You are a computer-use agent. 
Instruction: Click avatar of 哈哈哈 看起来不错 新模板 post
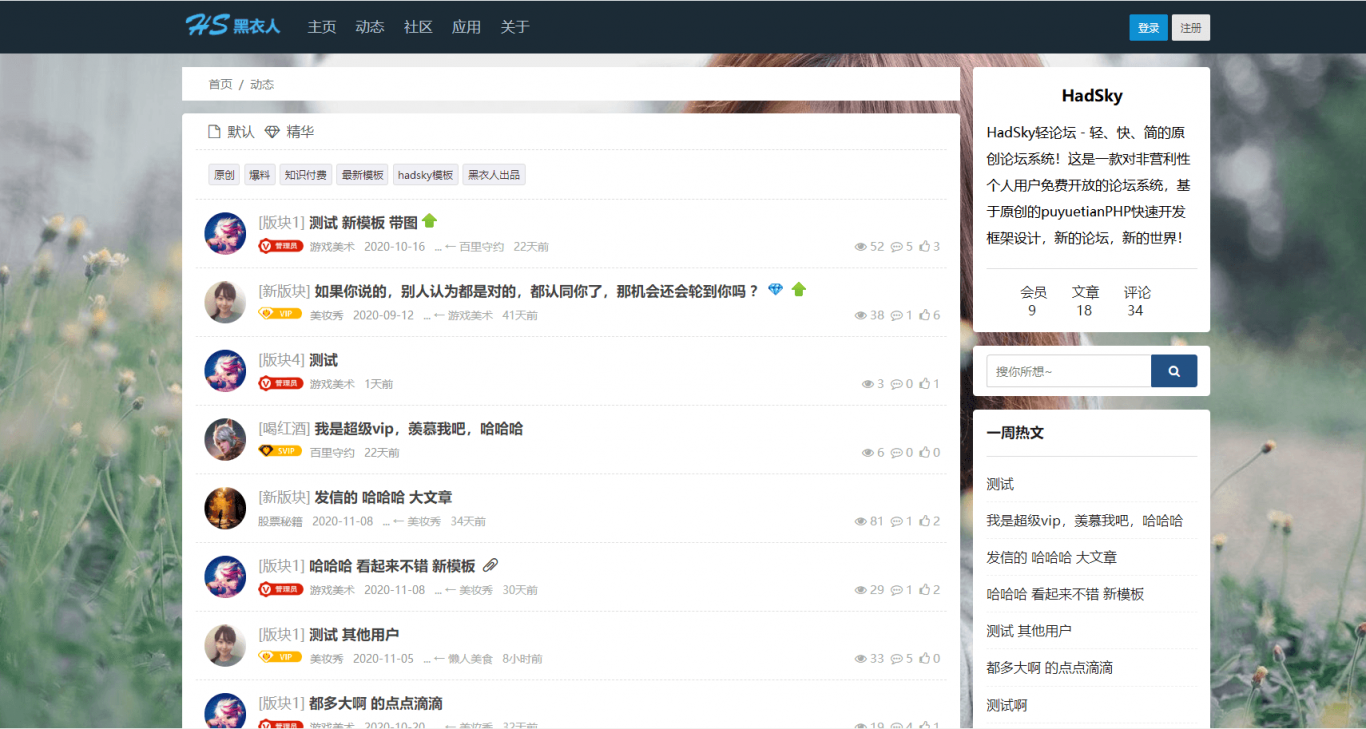pos(225,577)
